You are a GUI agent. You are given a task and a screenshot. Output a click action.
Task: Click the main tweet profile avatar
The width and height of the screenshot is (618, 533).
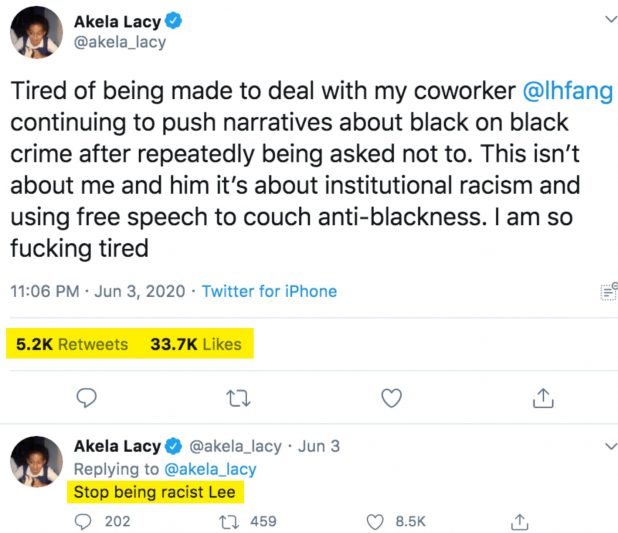pyautogui.click(x=37, y=32)
